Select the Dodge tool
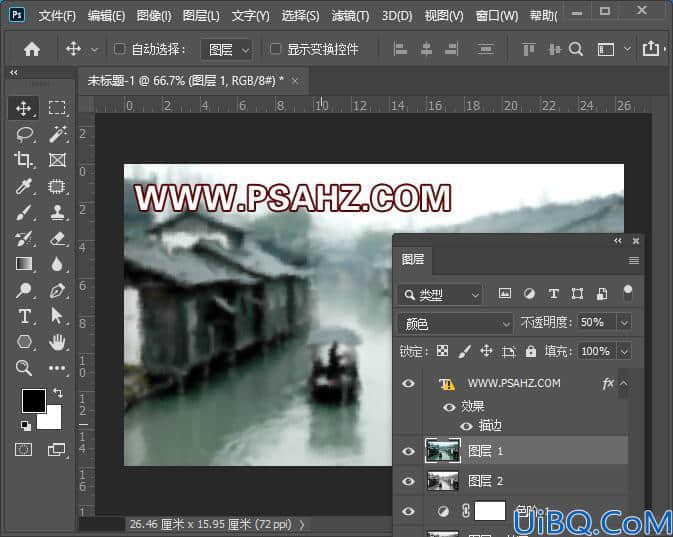 [24, 291]
